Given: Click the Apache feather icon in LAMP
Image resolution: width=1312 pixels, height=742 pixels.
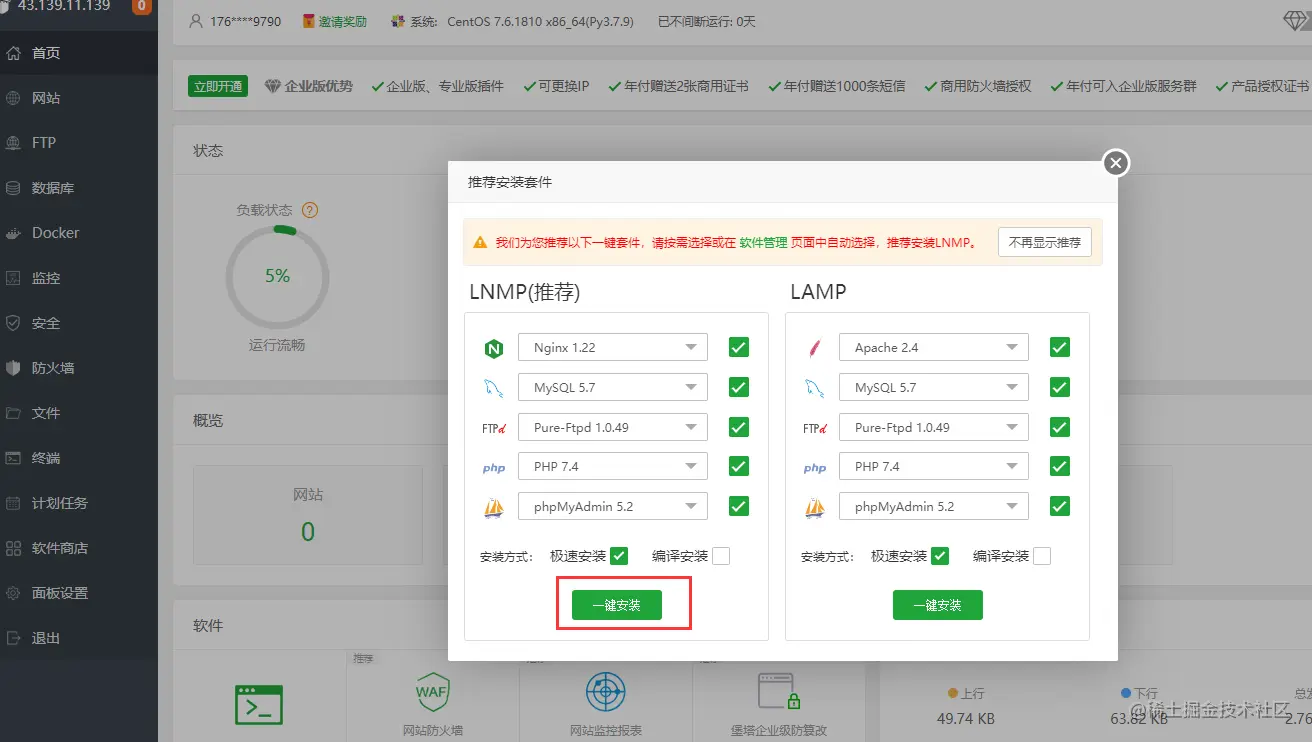Looking at the screenshot, I should pyautogui.click(x=814, y=349).
